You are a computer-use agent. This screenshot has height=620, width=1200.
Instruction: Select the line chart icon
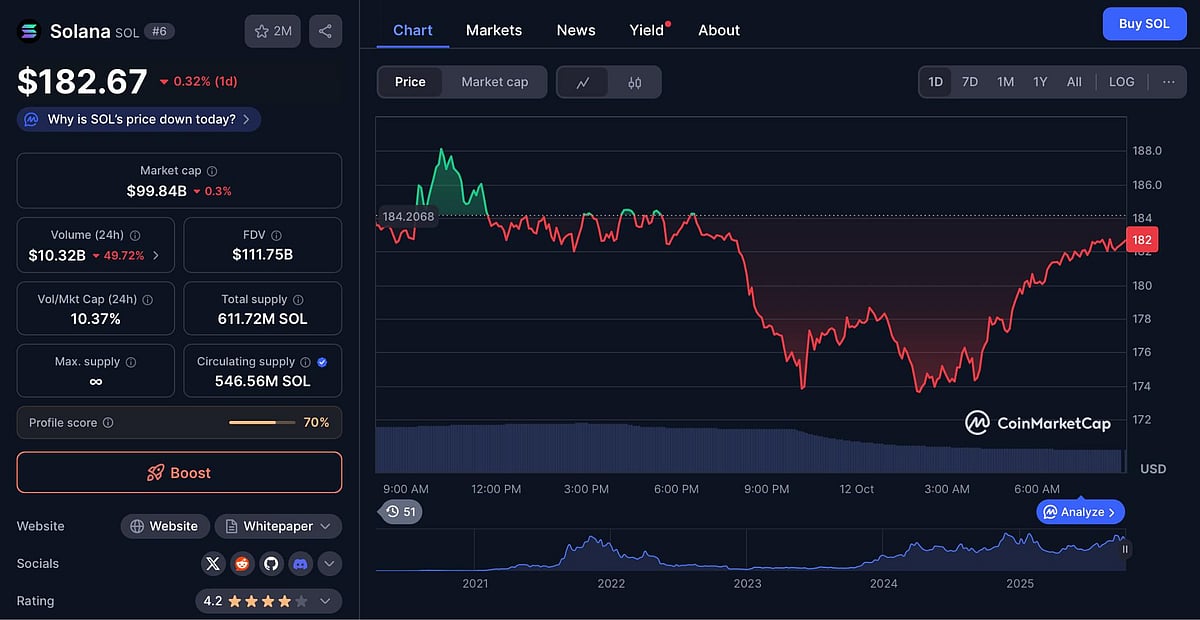tap(583, 82)
